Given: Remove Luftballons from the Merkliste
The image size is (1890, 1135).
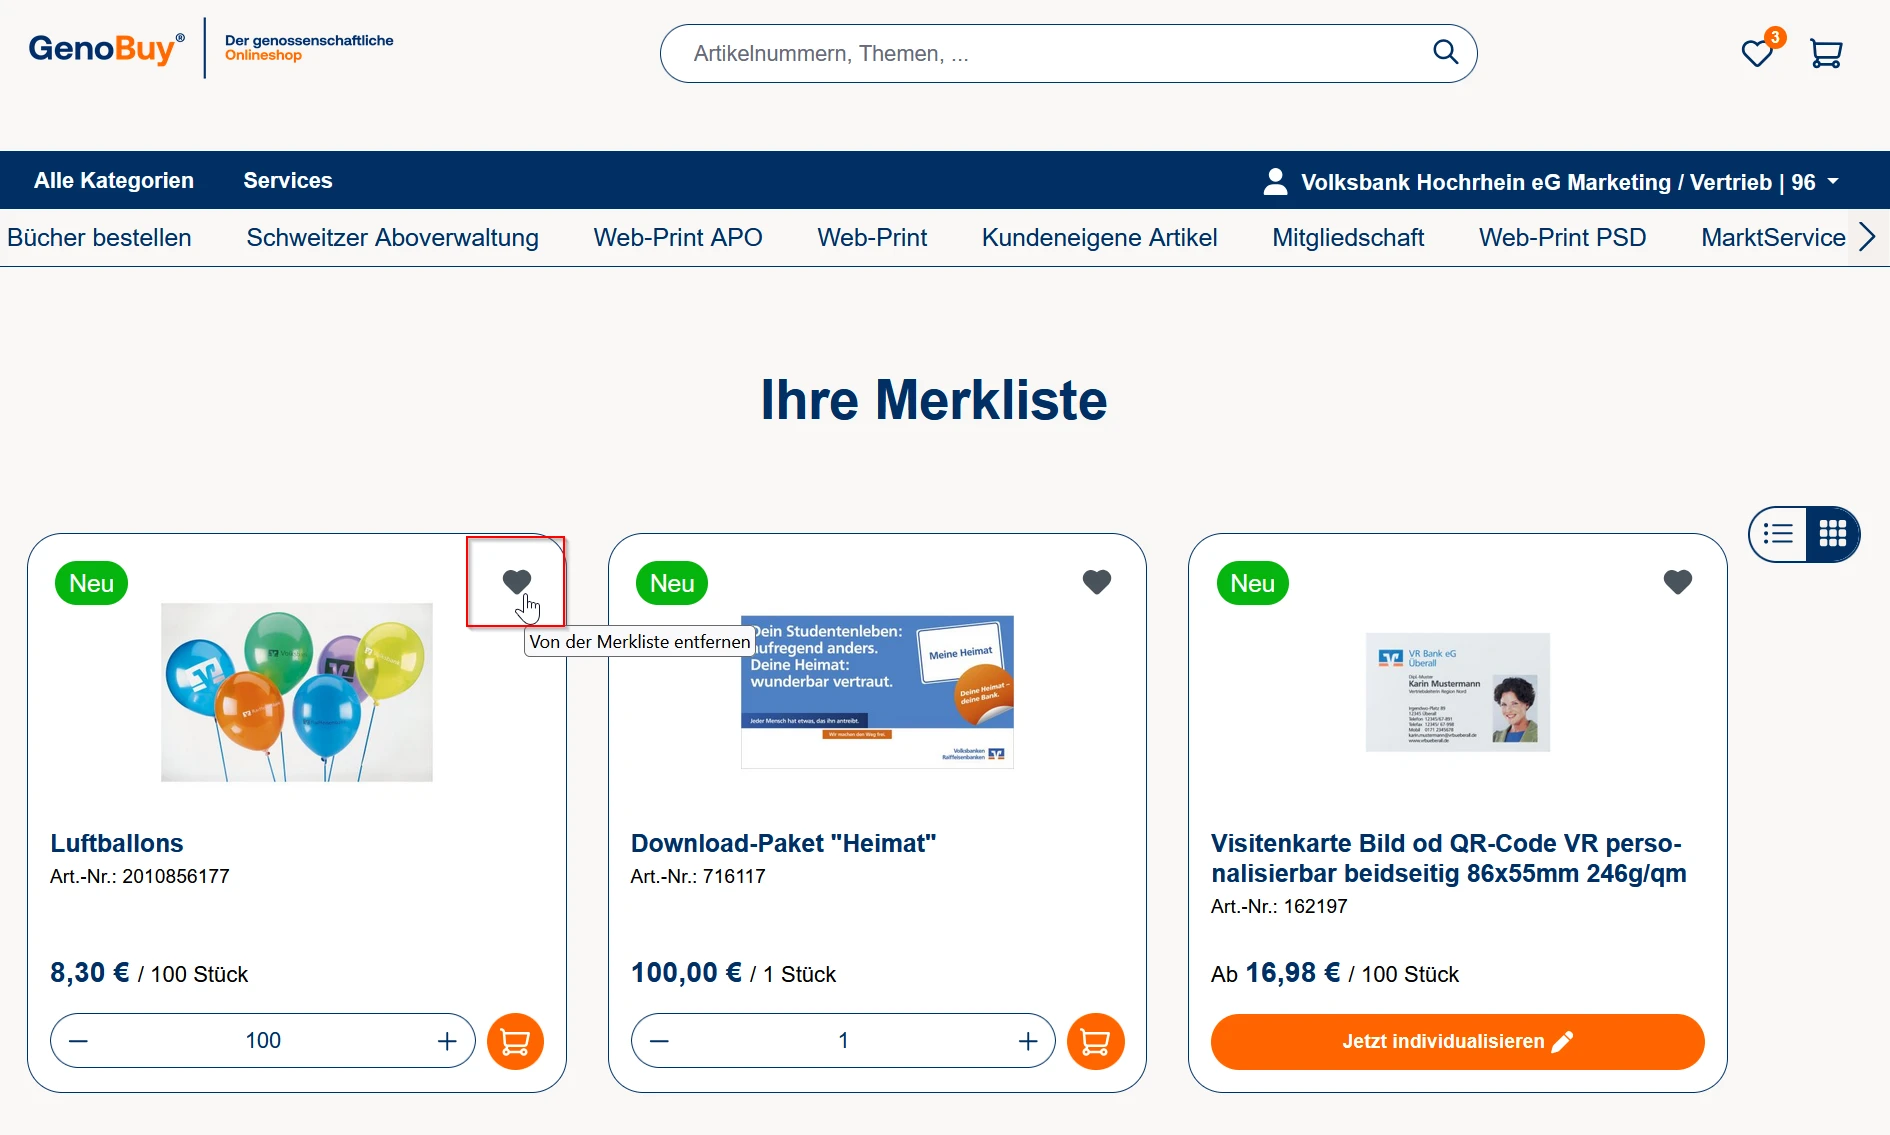Looking at the screenshot, I should point(517,581).
